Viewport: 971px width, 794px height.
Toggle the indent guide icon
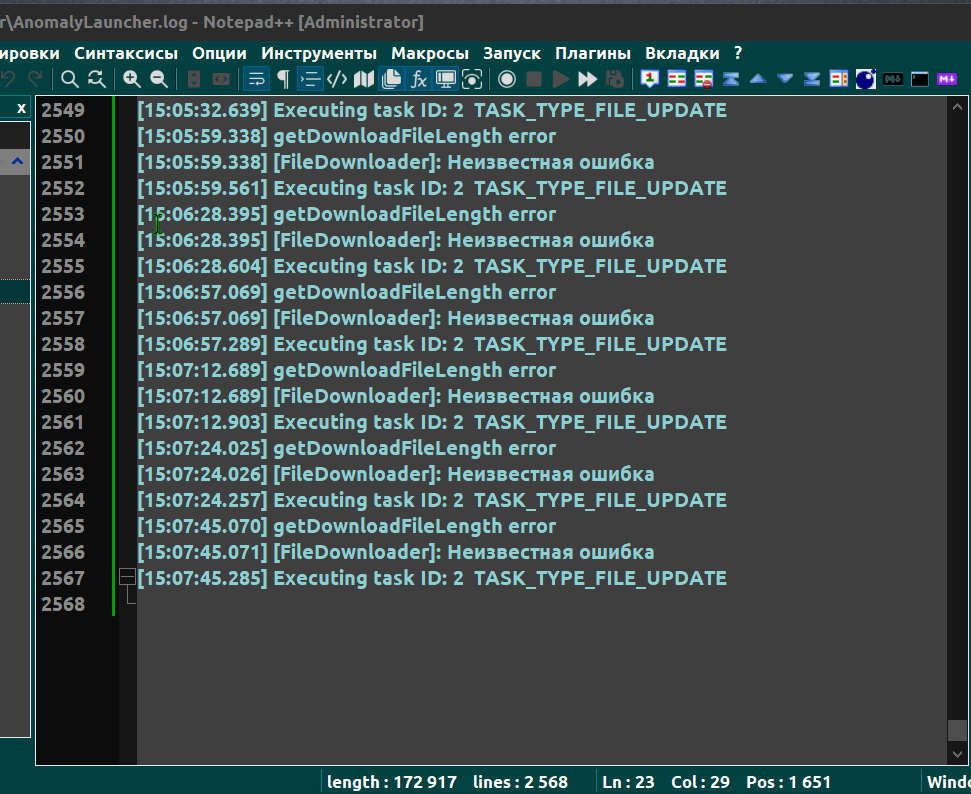pos(310,79)
